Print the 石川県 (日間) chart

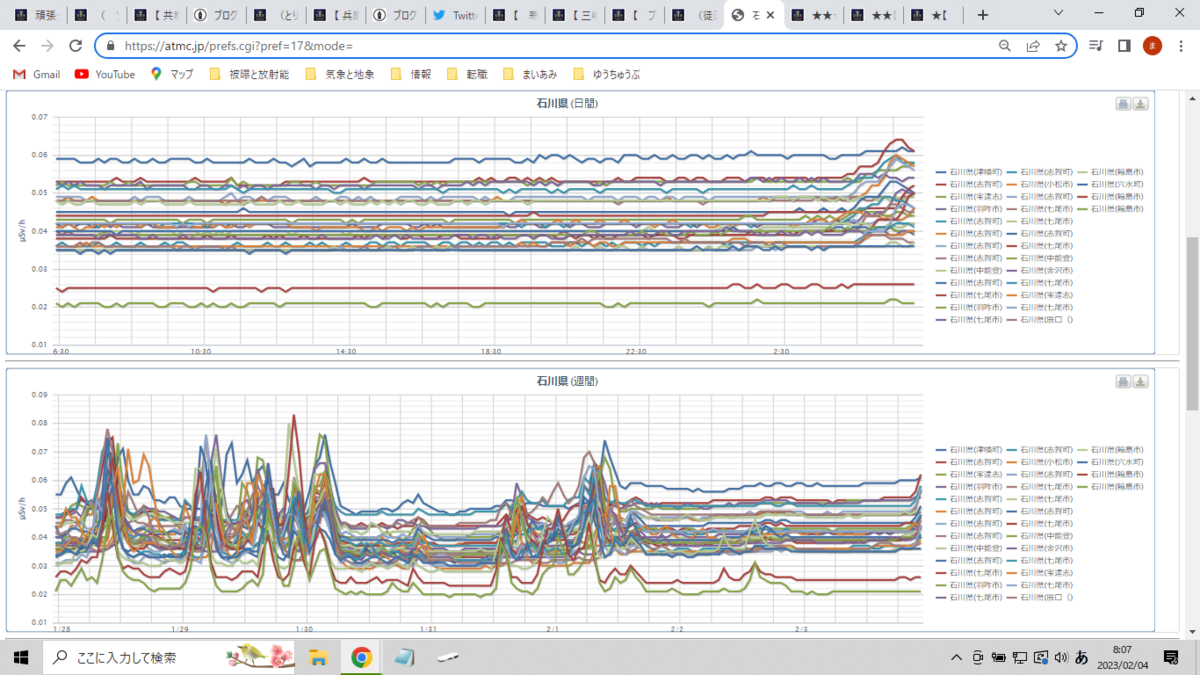click(x=1123, y=104)
